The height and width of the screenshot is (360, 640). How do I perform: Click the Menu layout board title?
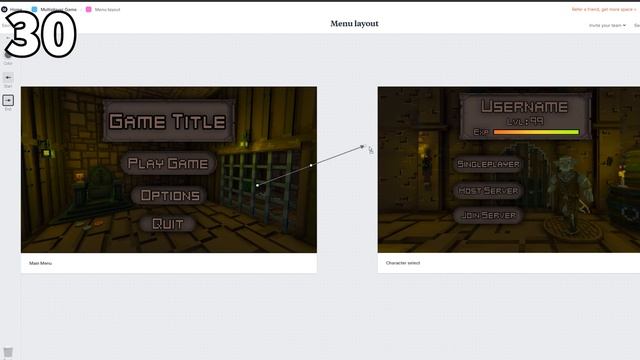354,24
